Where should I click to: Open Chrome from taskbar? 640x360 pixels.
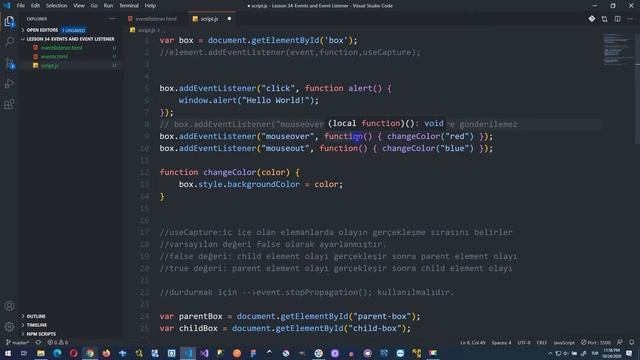(x=90, y=353)
